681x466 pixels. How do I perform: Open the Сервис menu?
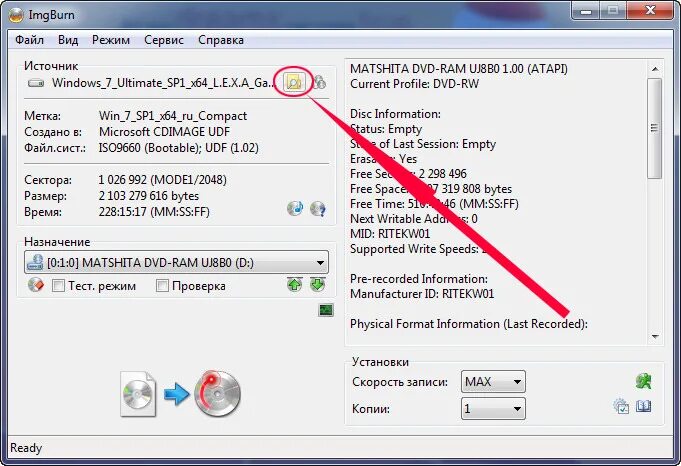click(x=164, y=40)
